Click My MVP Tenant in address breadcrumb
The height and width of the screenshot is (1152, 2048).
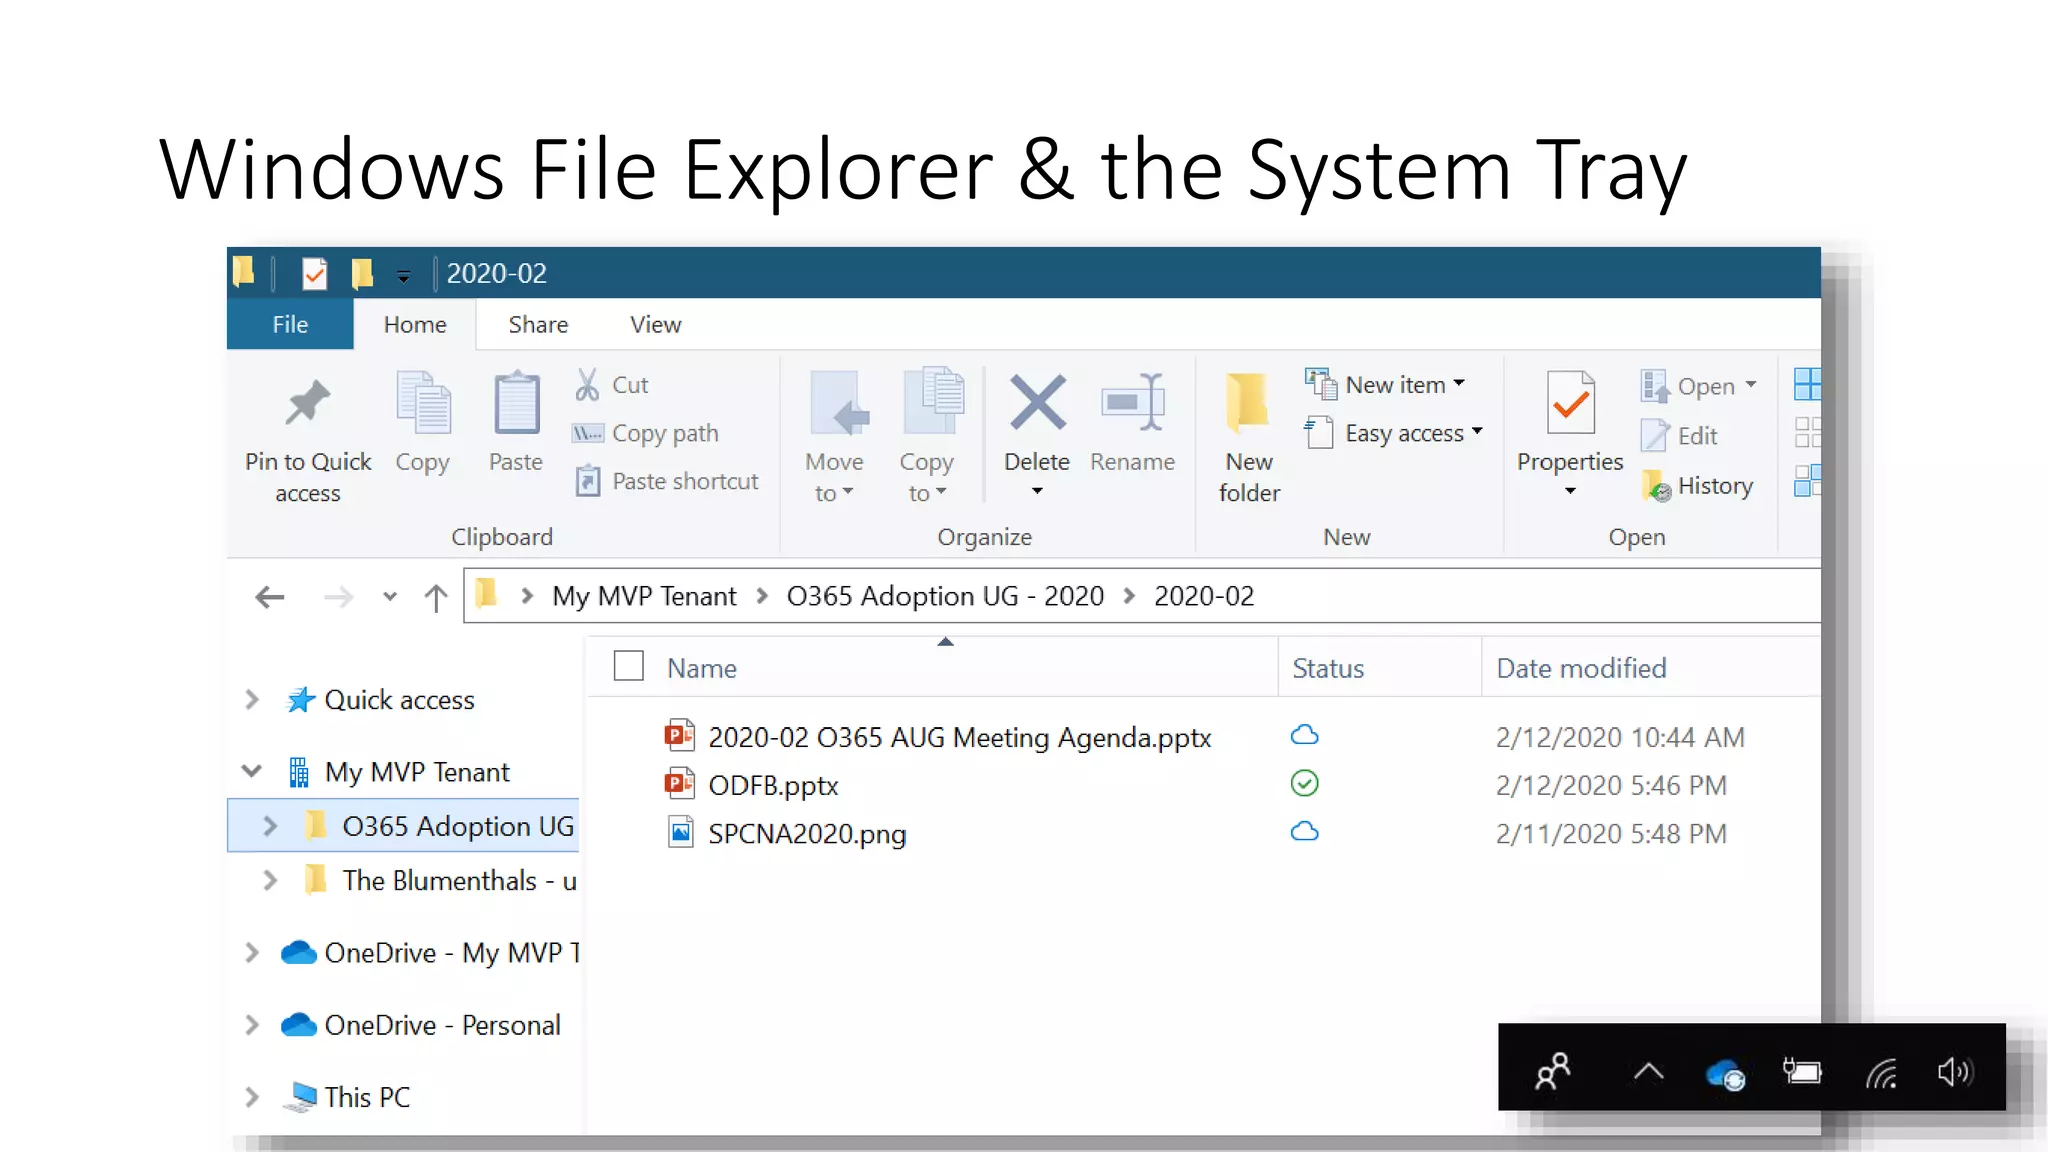pyautogui.click(x=644, y=596)
